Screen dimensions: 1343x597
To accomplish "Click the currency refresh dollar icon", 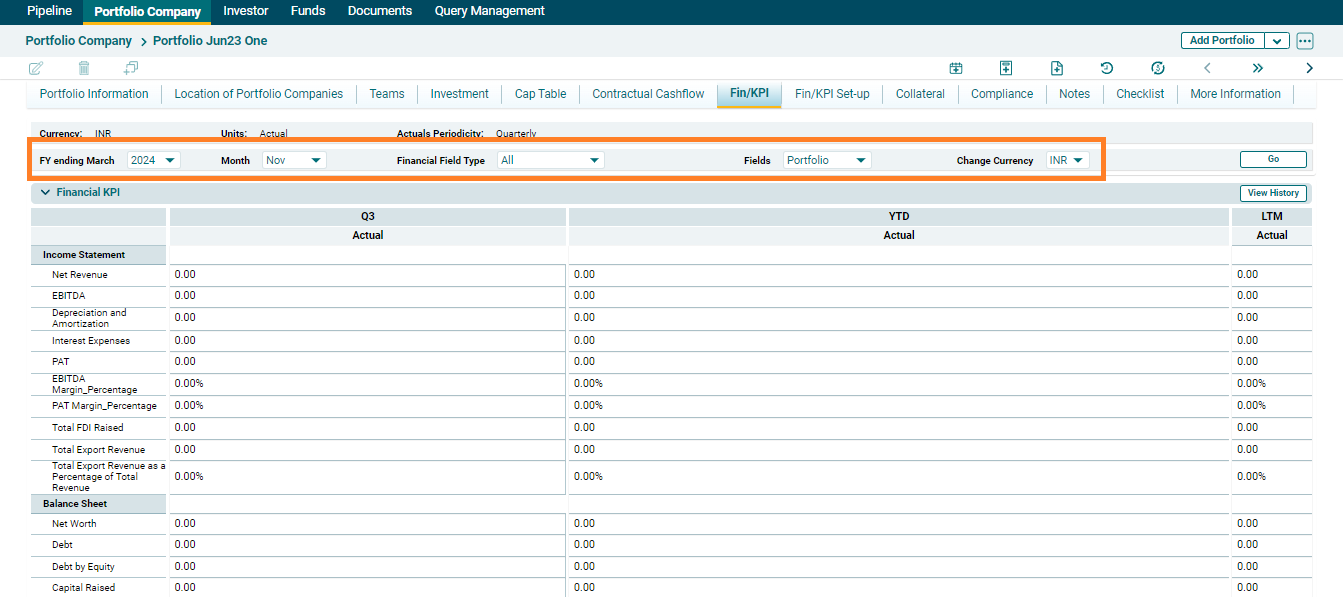I will (x=1157, y=68).
